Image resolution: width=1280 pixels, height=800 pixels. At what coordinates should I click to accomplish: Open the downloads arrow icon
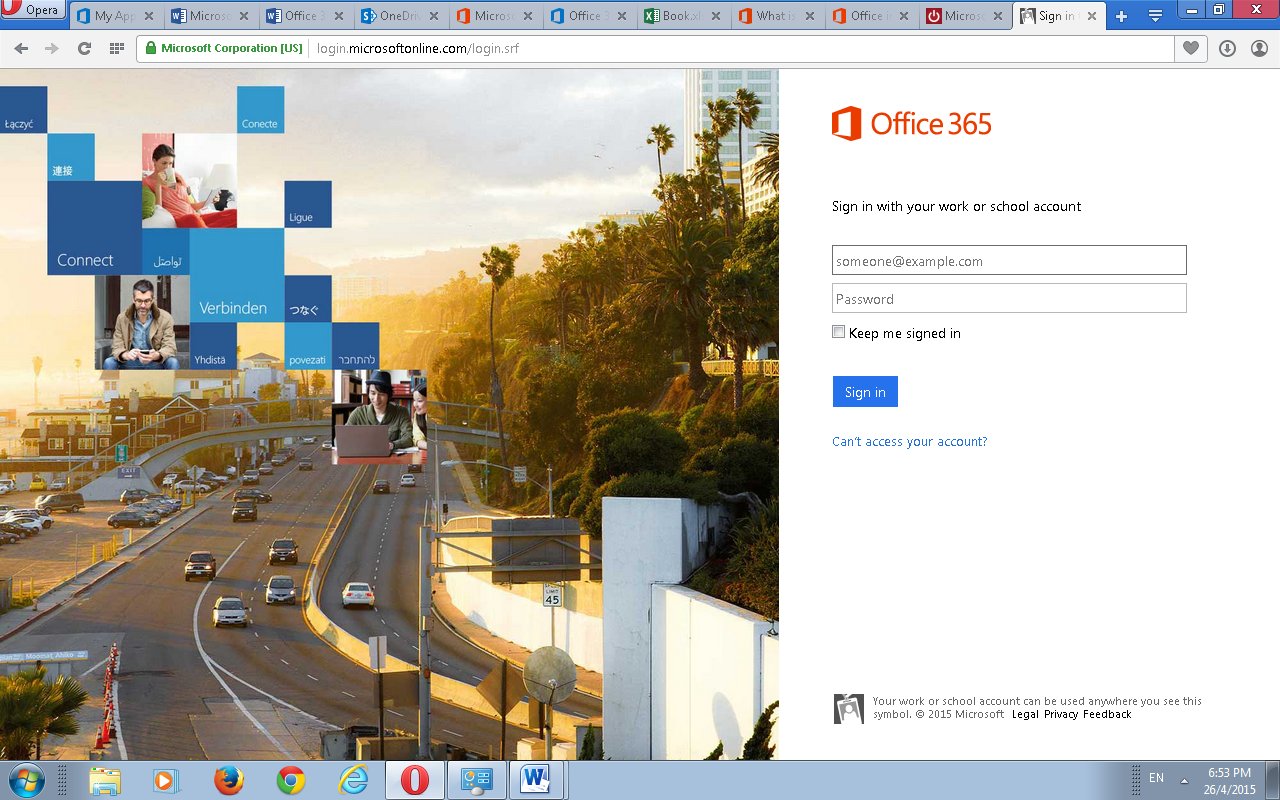click(1227, 49)
